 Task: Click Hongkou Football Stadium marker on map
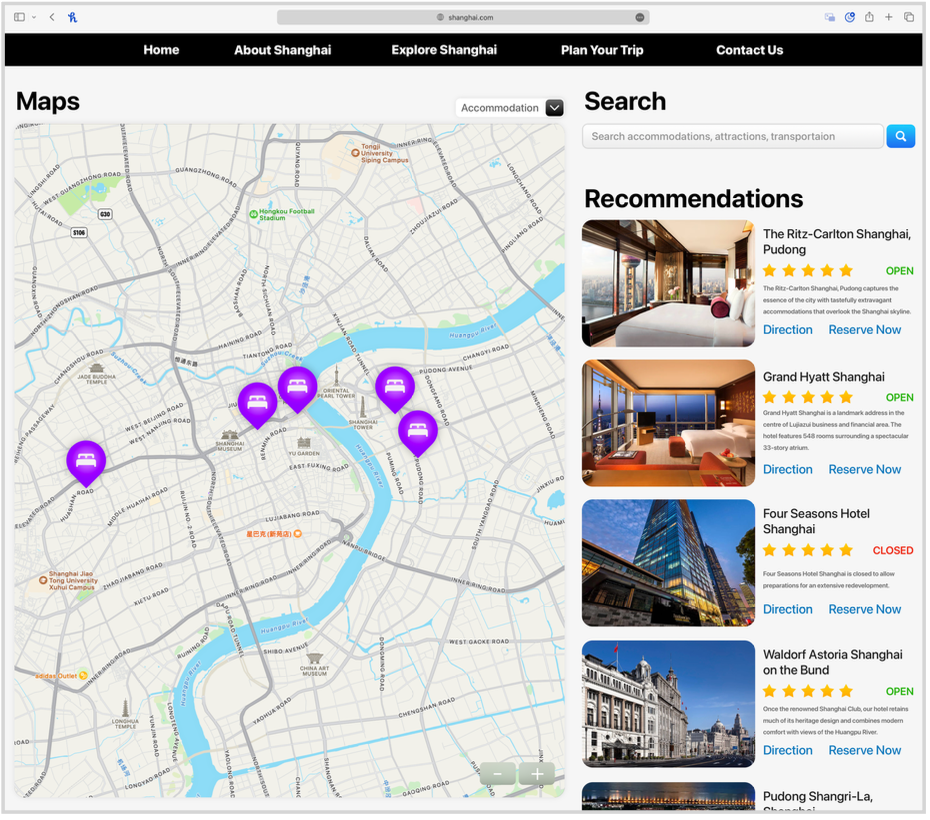pyautogui.click(x=283, y=215)
